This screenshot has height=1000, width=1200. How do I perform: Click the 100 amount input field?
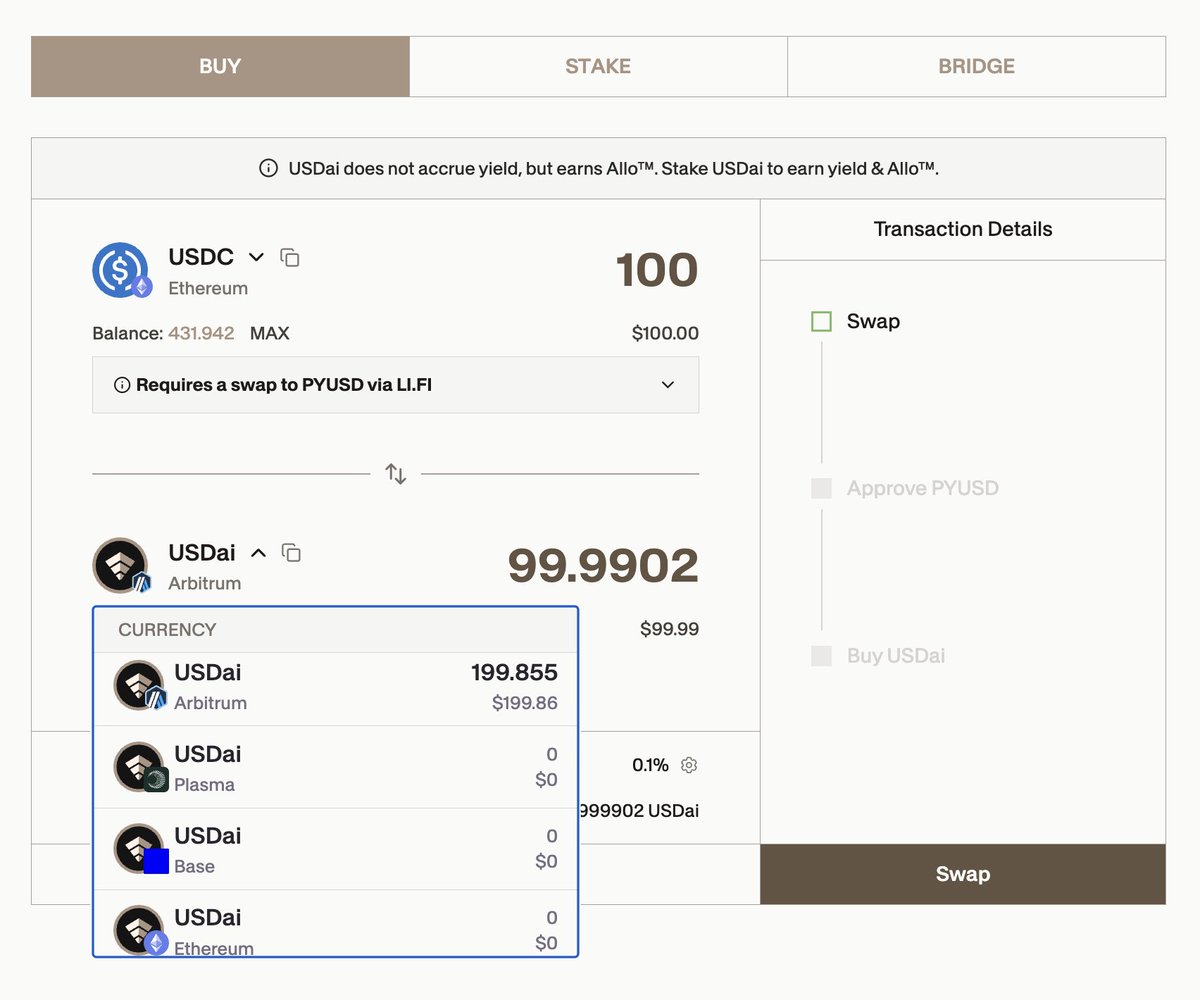point(656,270)
